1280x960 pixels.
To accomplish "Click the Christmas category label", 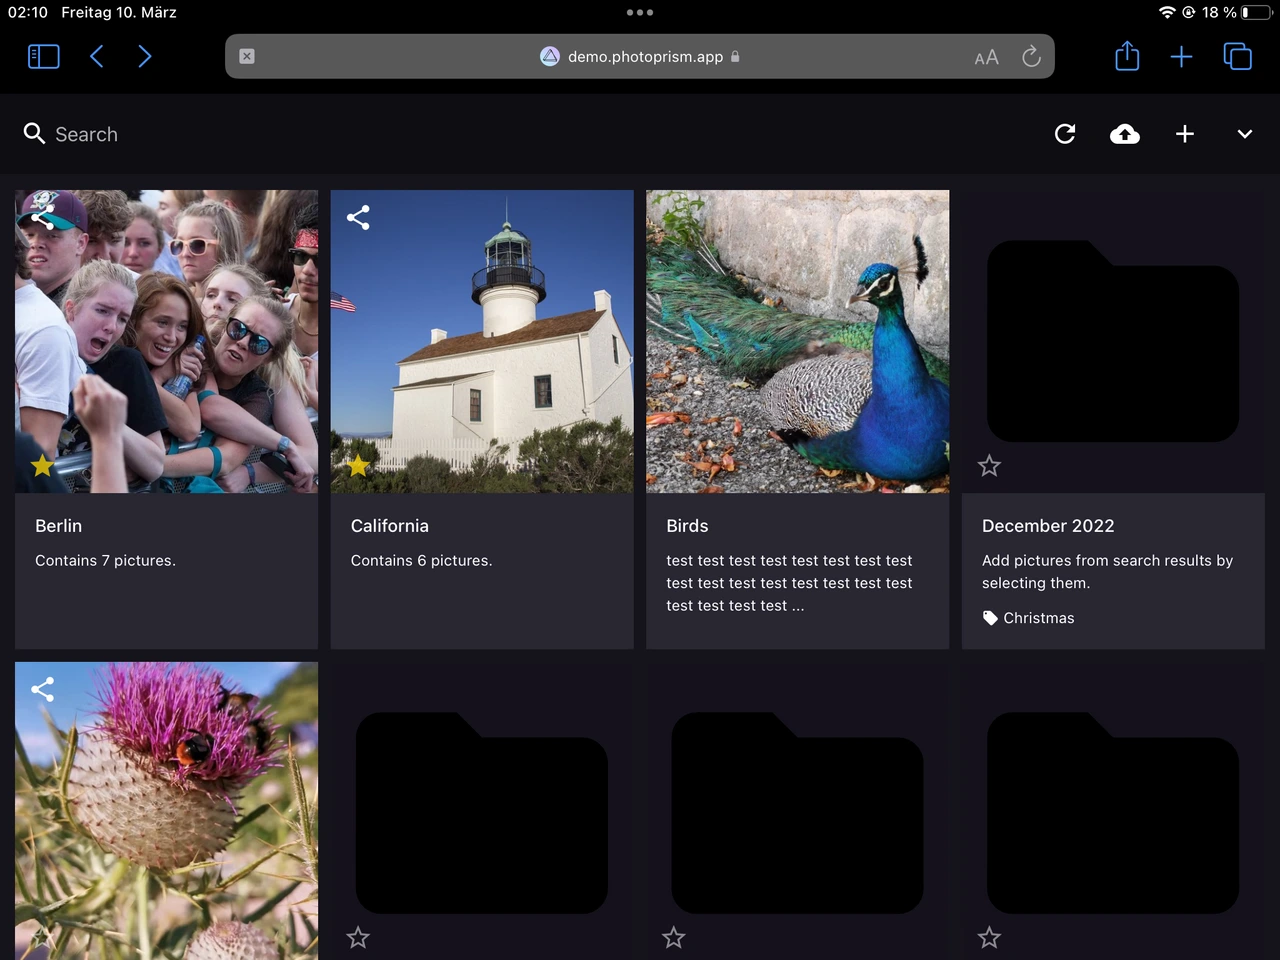I will 1039,618.
